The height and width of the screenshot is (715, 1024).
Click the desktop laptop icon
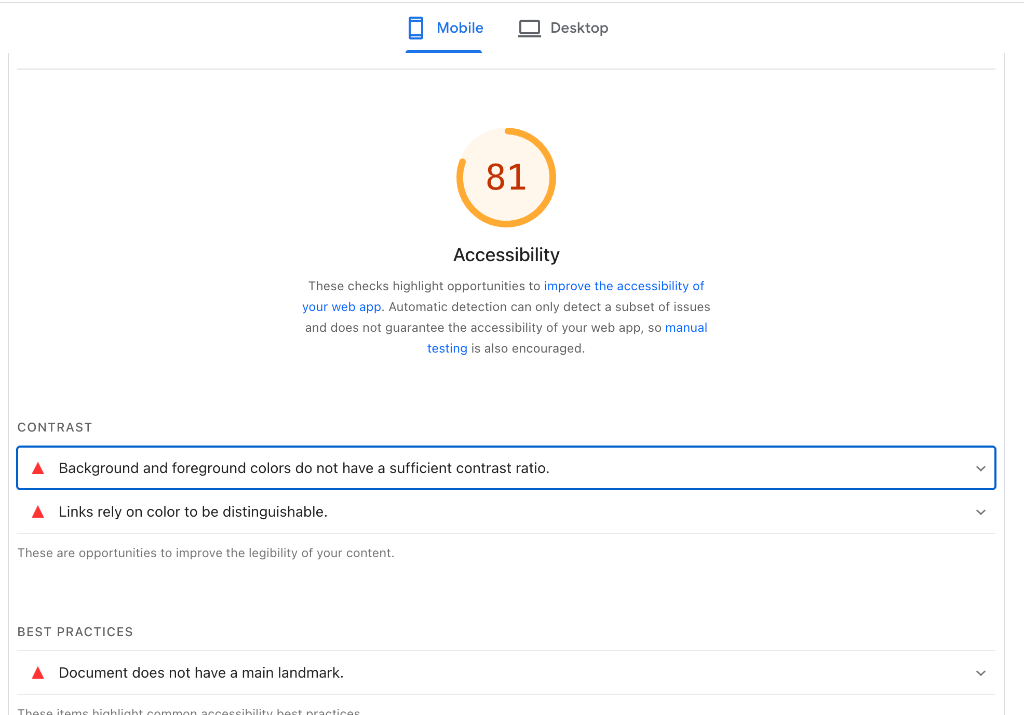(529, 28)
